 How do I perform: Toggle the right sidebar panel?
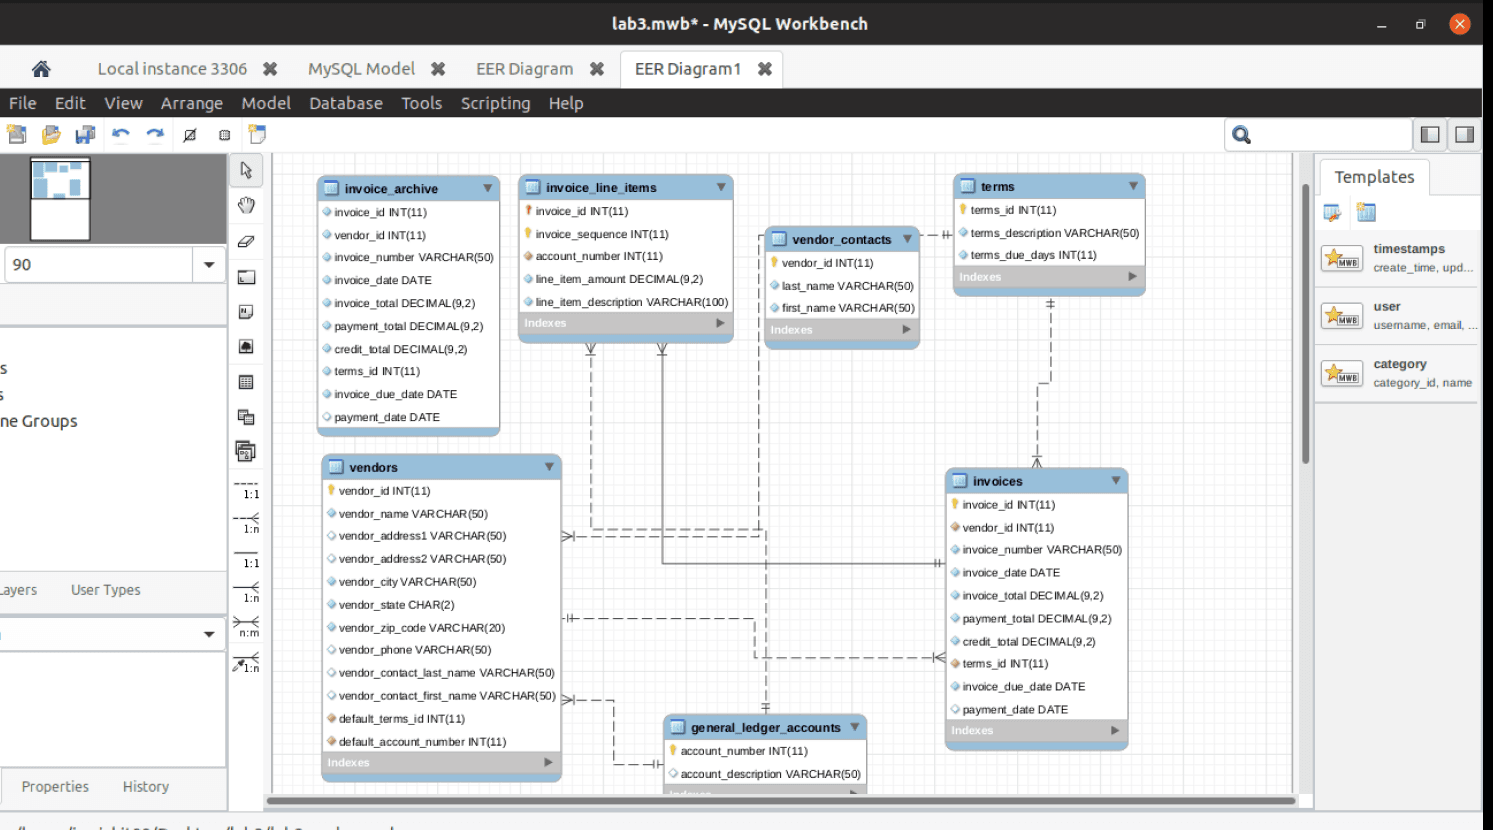1464,135
